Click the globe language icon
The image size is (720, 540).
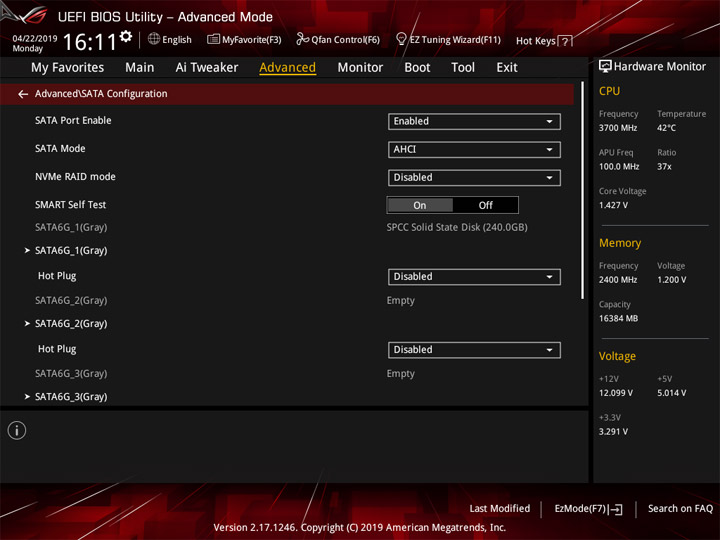(x=154, y=39)
